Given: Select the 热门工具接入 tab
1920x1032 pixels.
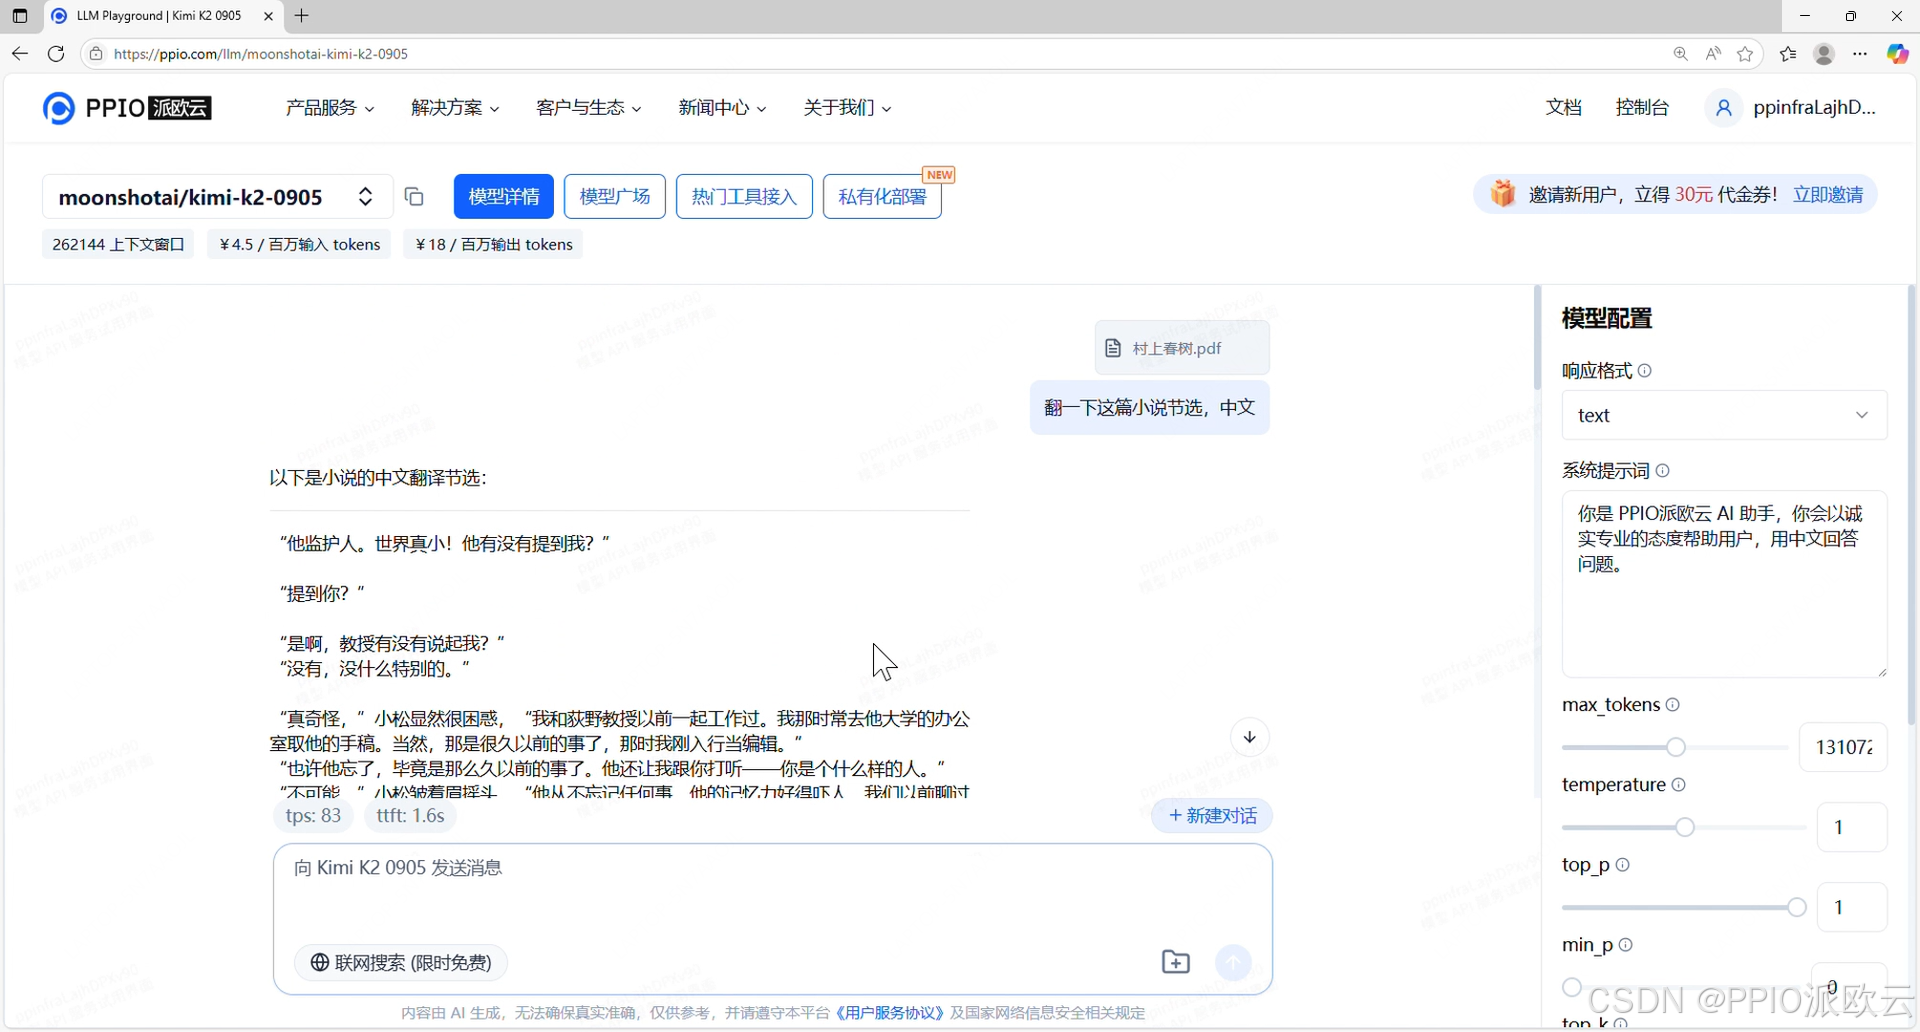Looking at the screenshot, I should 744,197.
